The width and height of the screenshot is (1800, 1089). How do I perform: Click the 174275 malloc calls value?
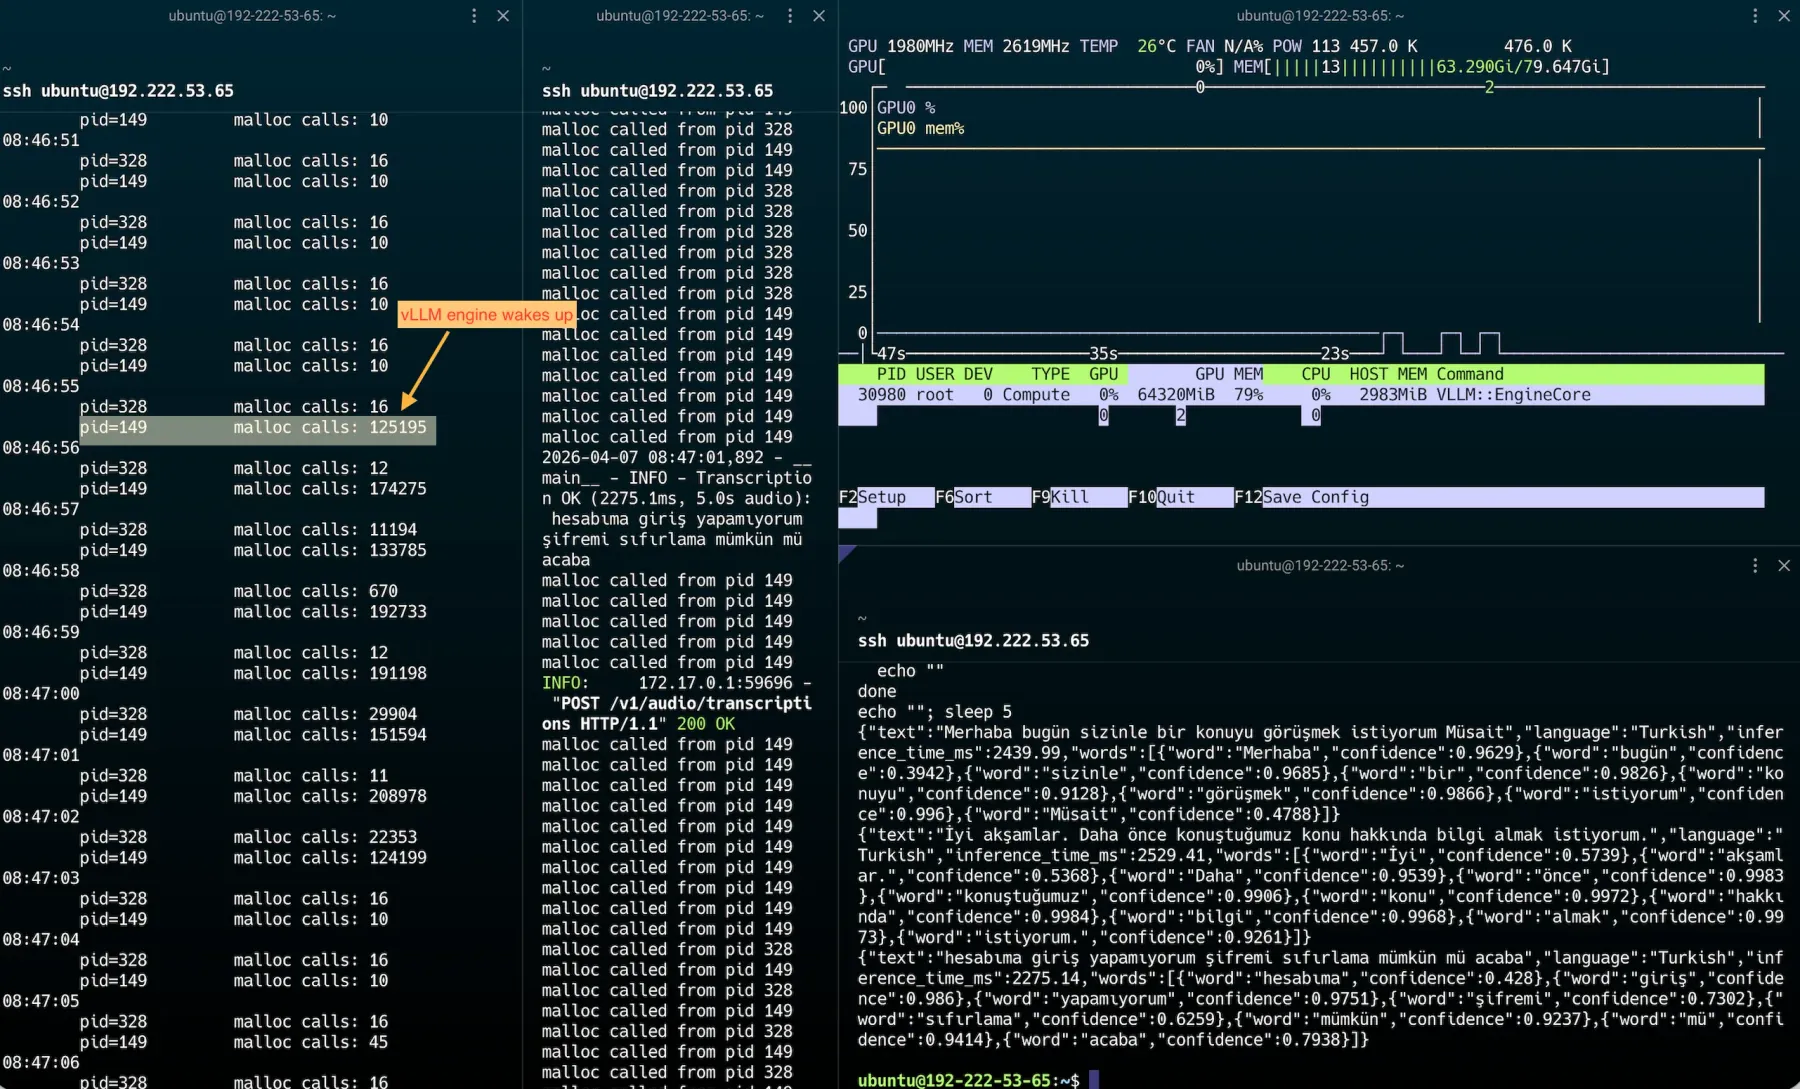[398, 489]
